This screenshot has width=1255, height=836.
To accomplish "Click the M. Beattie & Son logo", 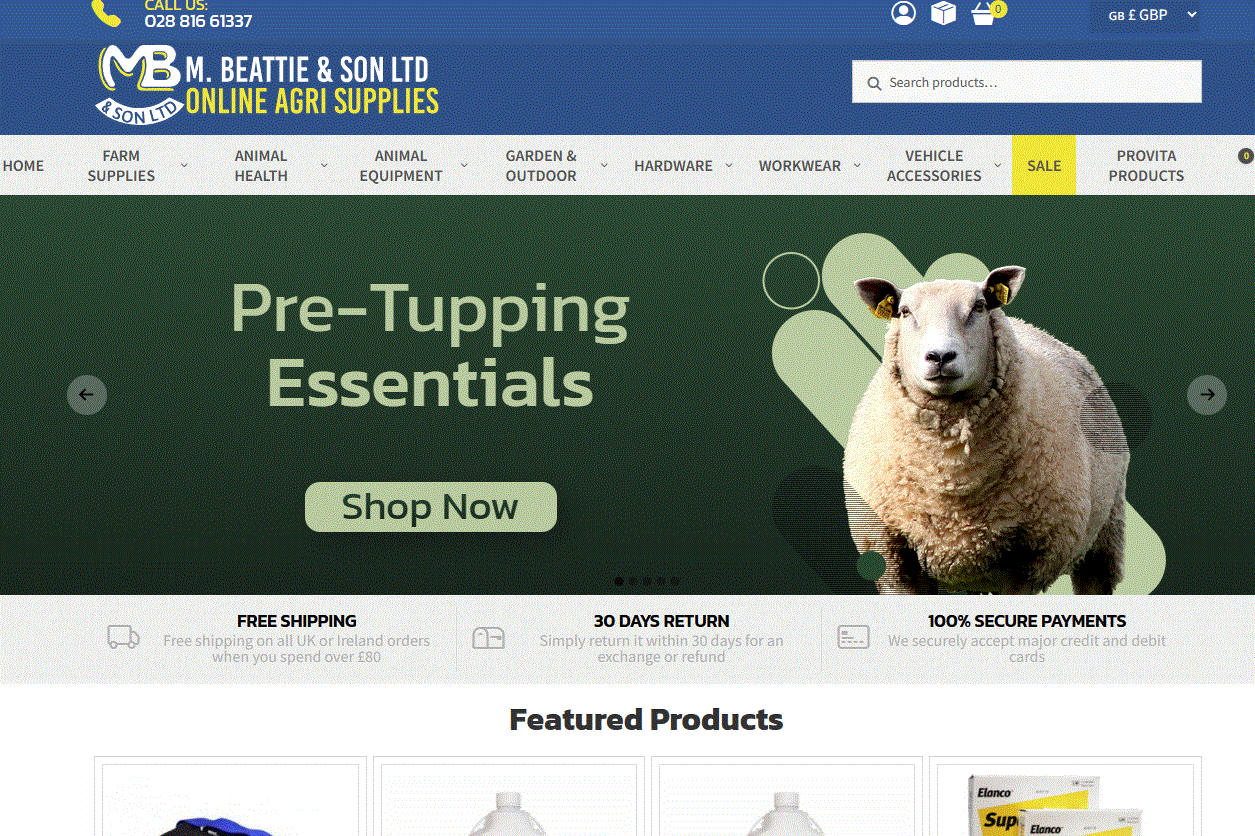I will 268,84.
